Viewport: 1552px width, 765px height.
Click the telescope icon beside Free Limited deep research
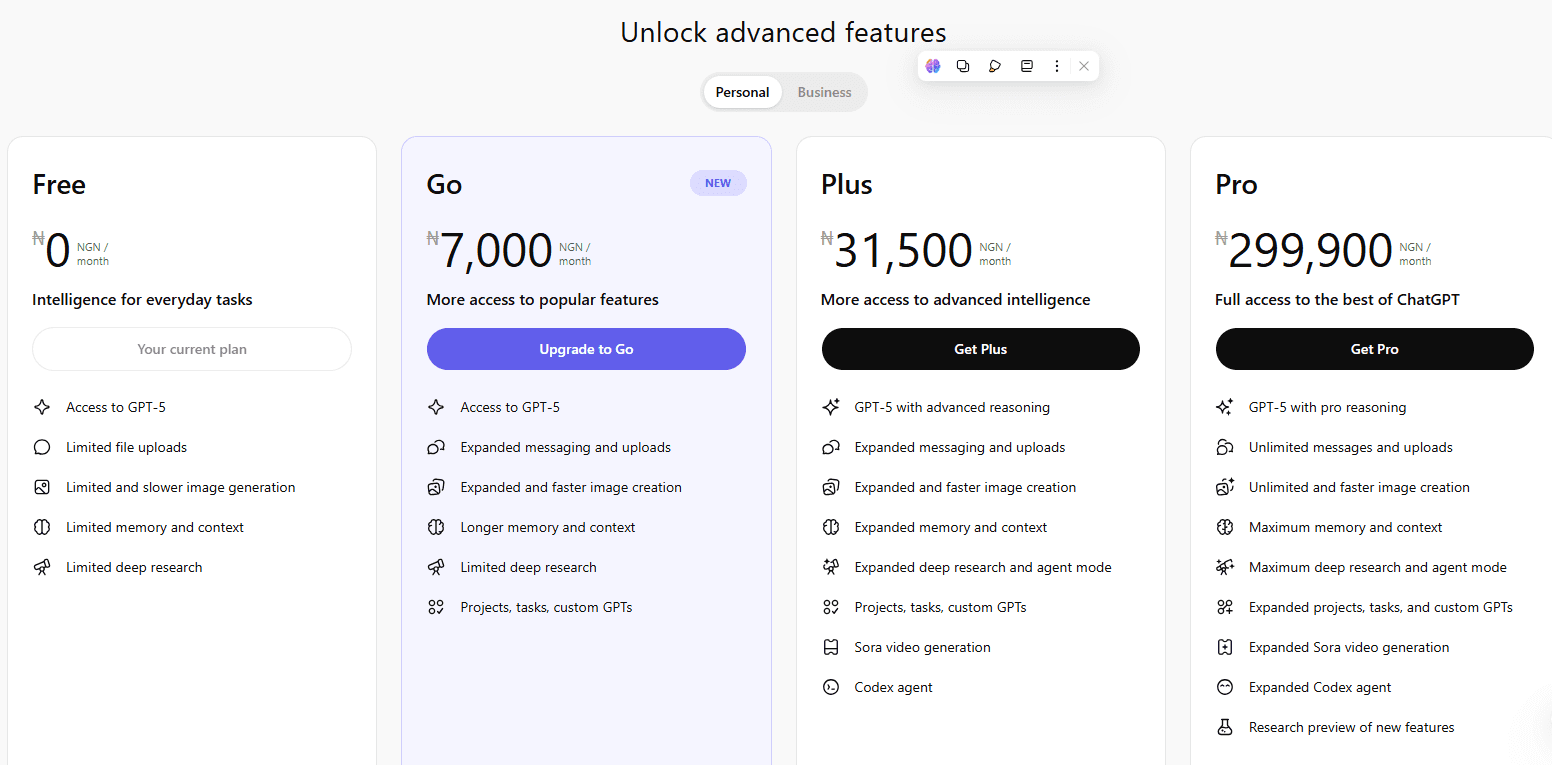42,567
